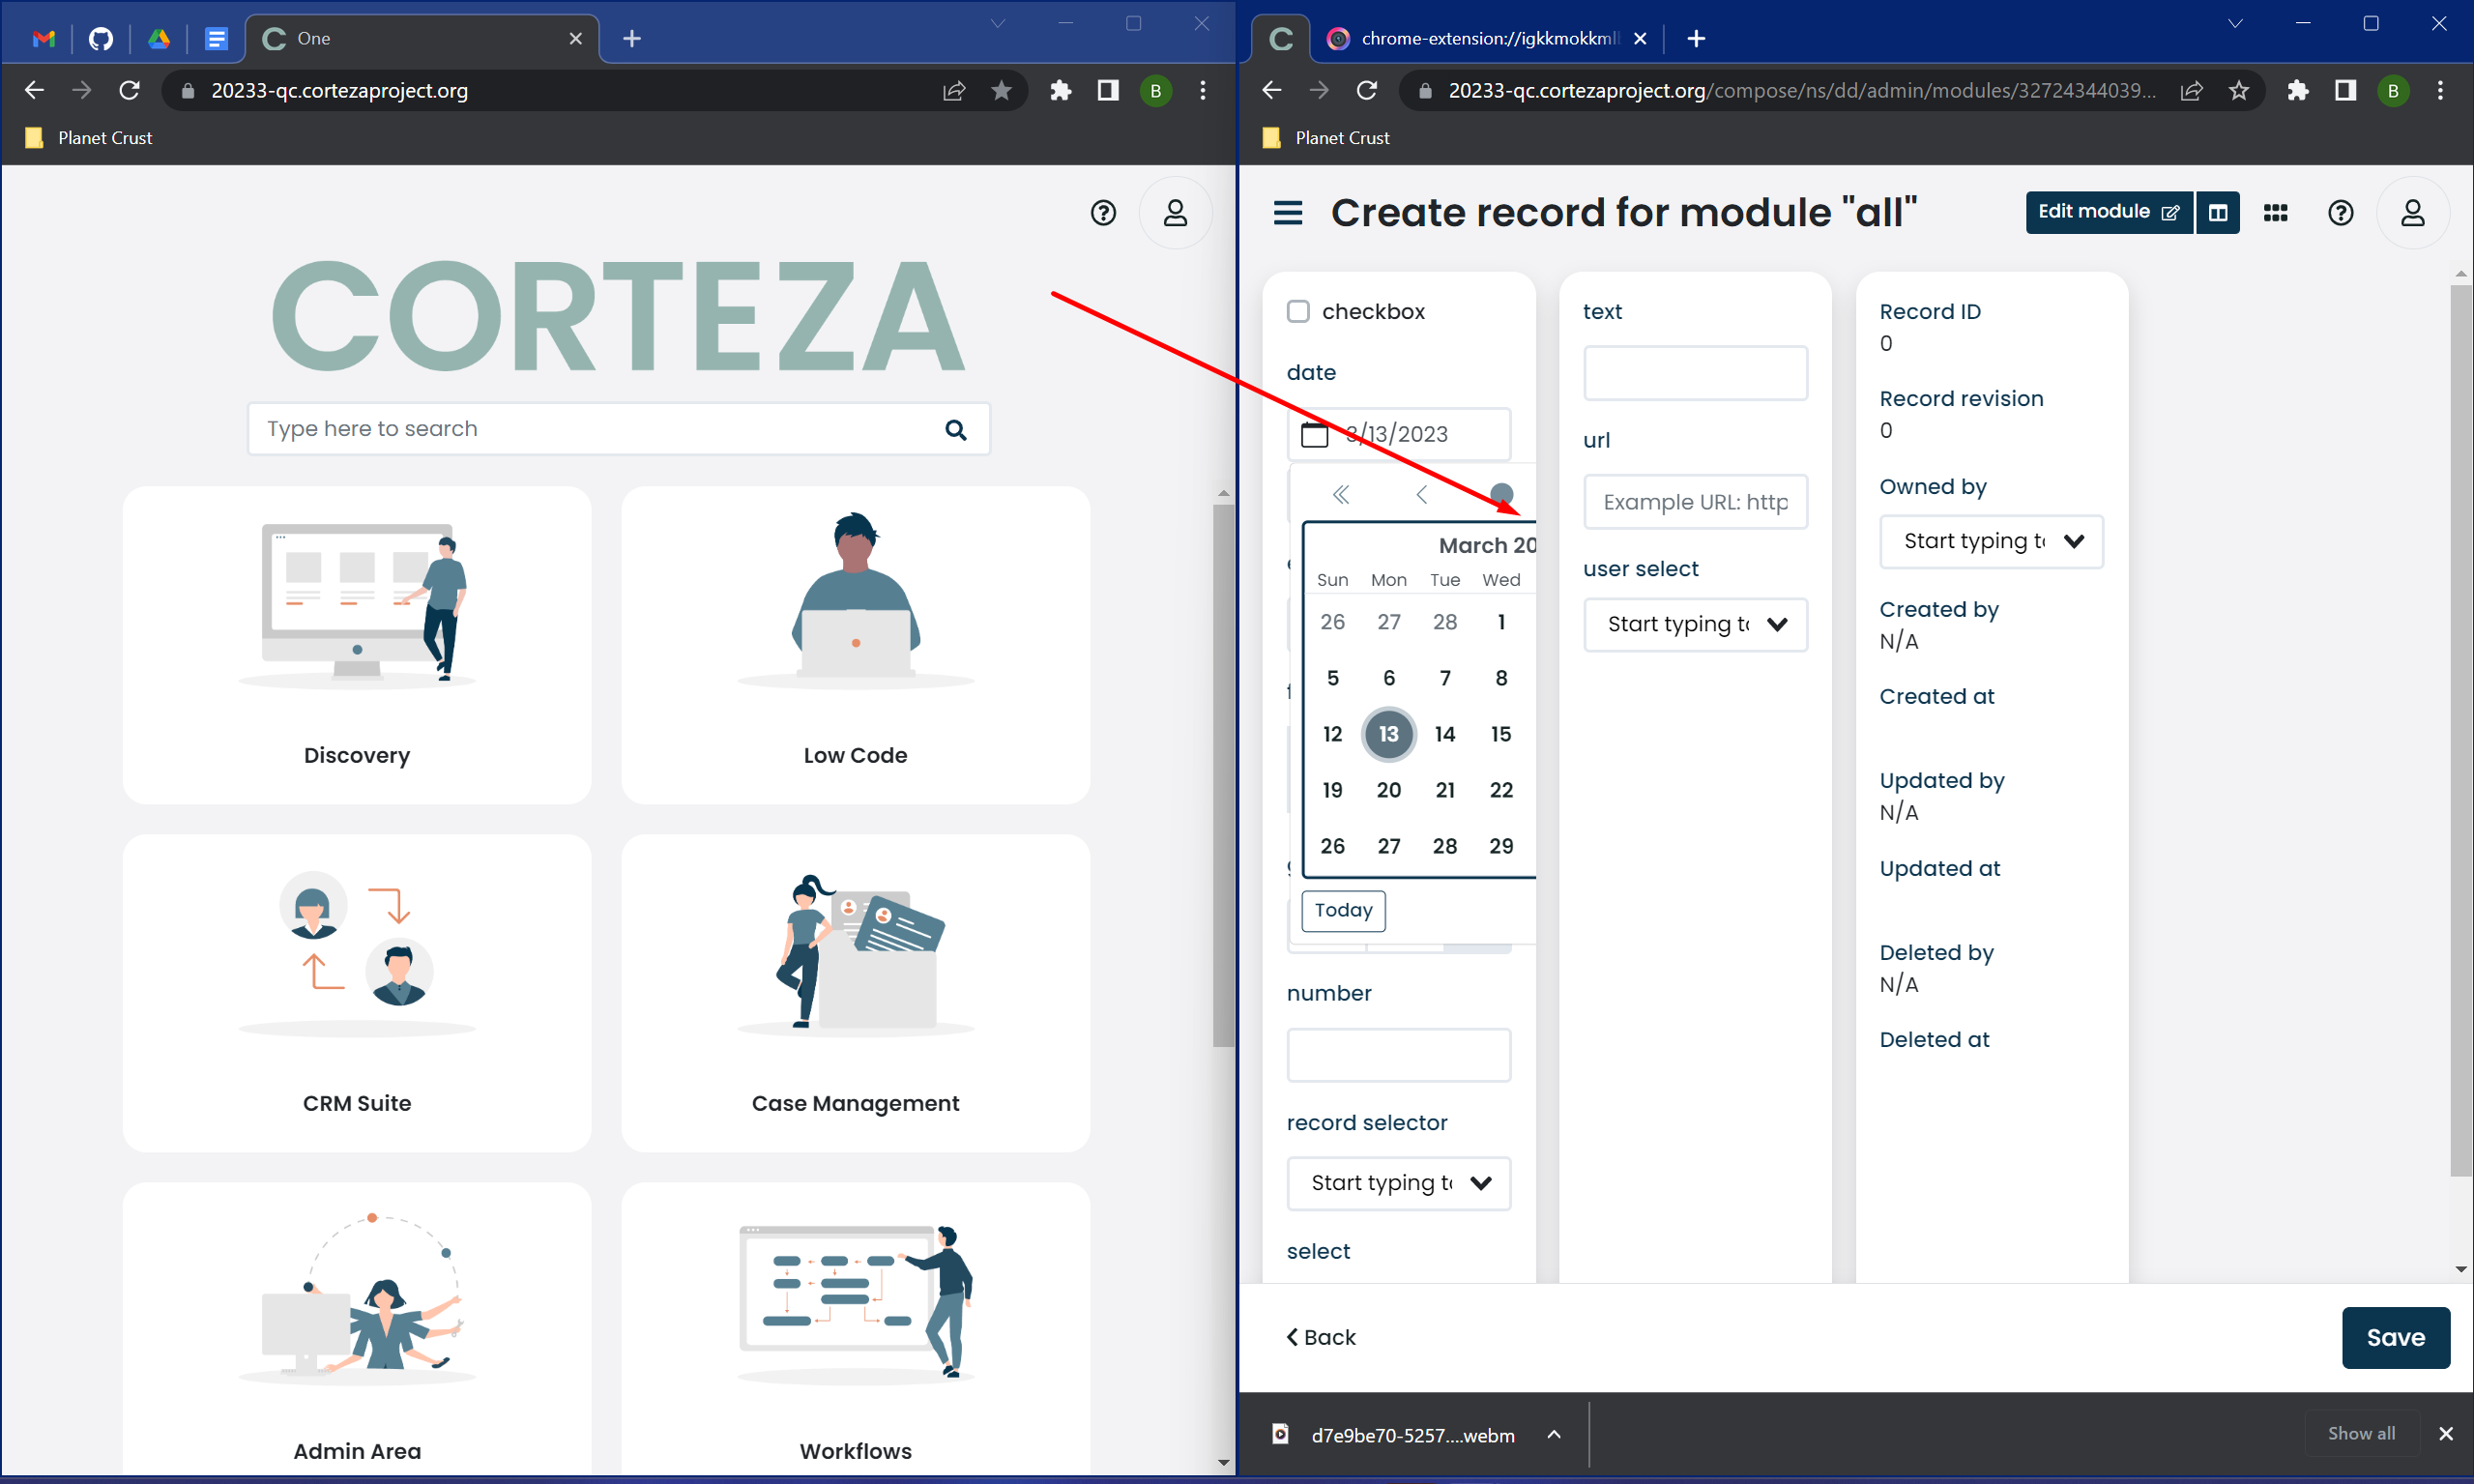2474x1484 pixels.
Task: Click the number input field
Action: point(1397,1055)
